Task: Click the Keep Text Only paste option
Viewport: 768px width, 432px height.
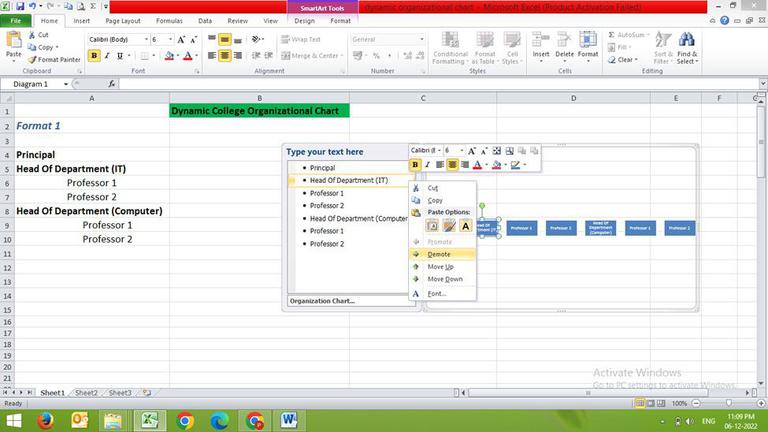Action: pos(465,226)
